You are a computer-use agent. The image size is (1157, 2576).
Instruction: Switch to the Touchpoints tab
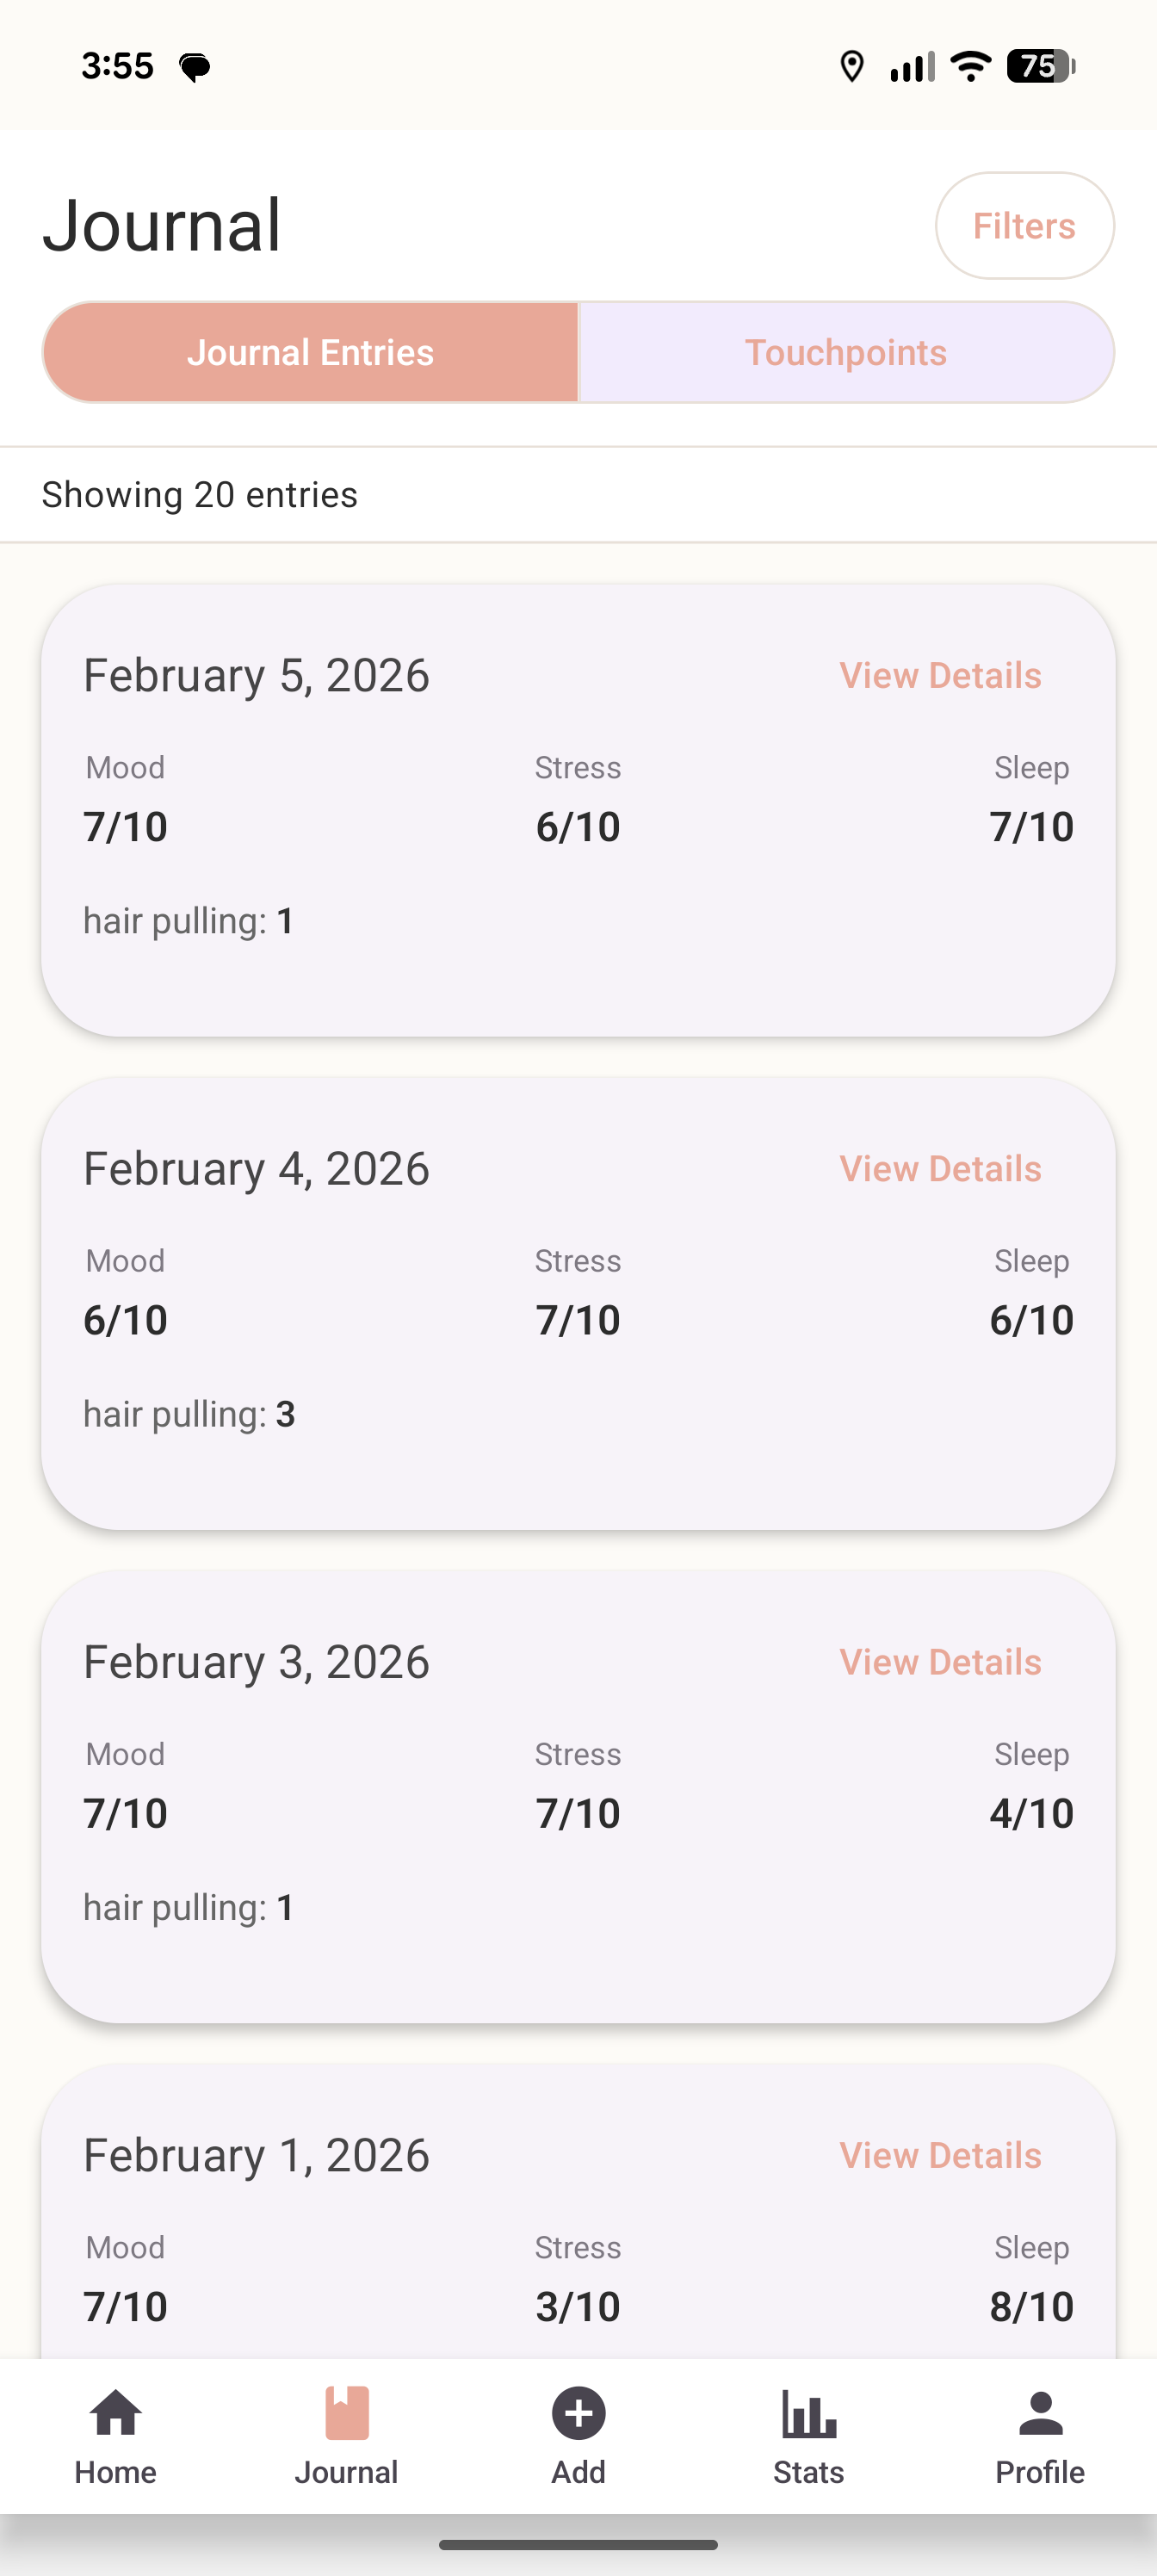(846, 353)
